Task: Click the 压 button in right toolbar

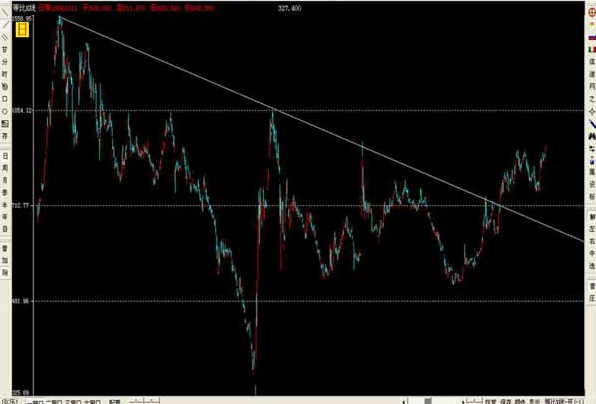Action: pos(592,298)
